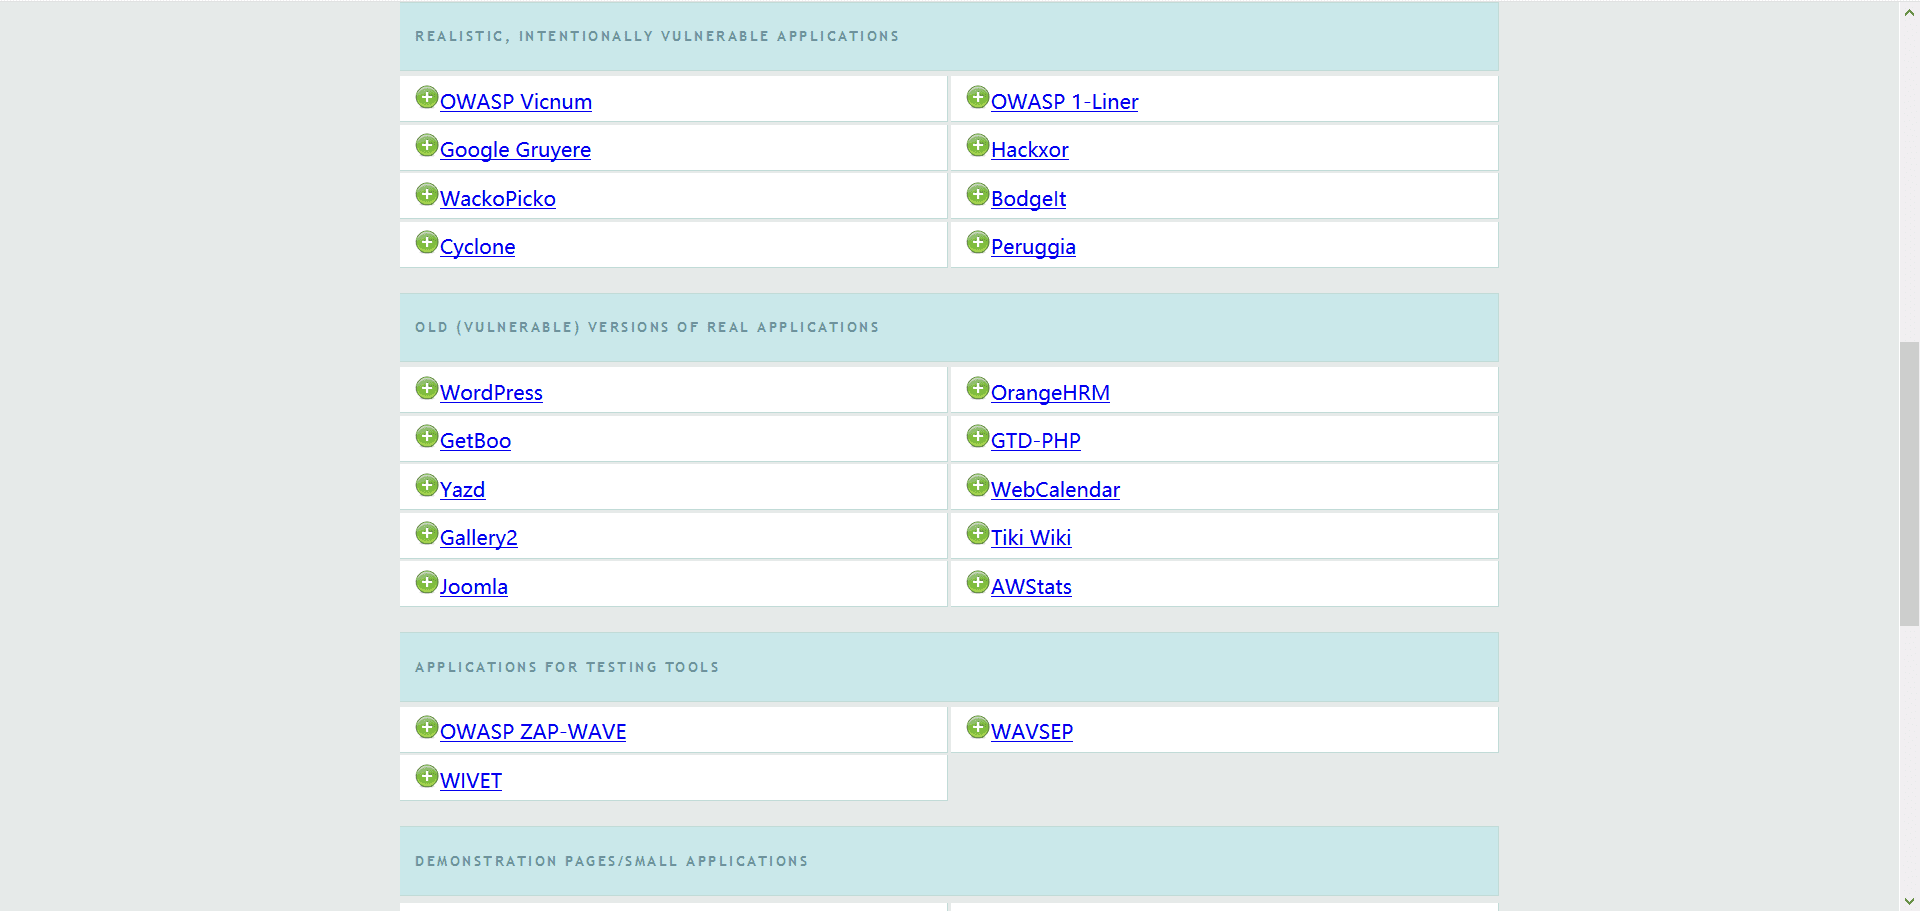1920x911 pixels.
Task: Click the vertical scrollbar thumb
Action: (1909, 484)
